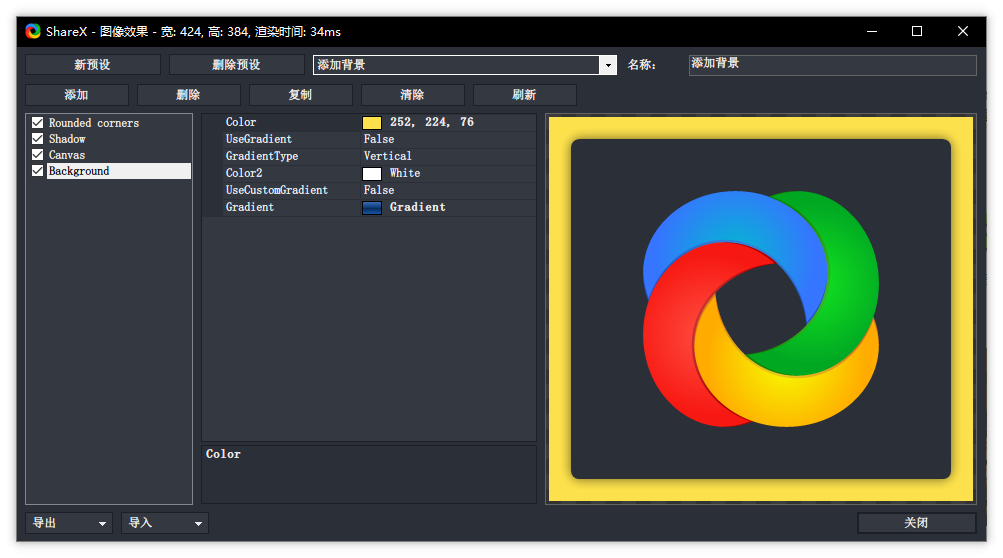
Task: Uncheck the Background effect checkbox
Action: [38, 171]
